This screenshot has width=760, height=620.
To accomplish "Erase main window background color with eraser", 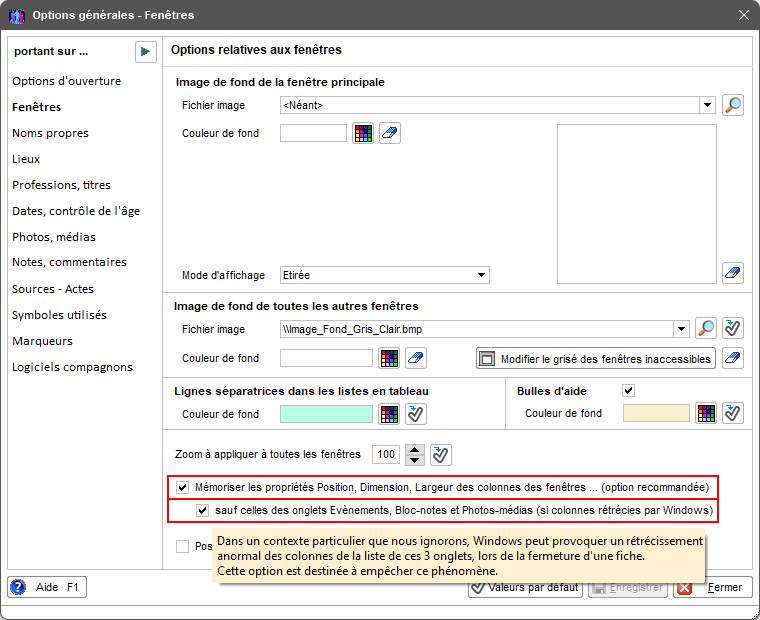I will click(x=390, y=133).
